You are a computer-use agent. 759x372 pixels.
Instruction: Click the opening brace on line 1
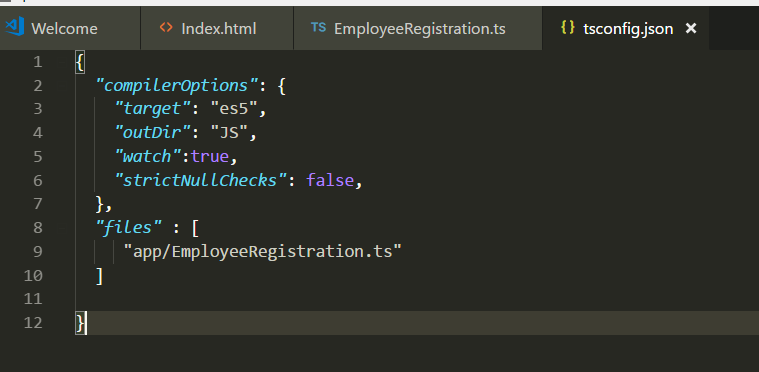pyautogui.click(x=80, y=62)
